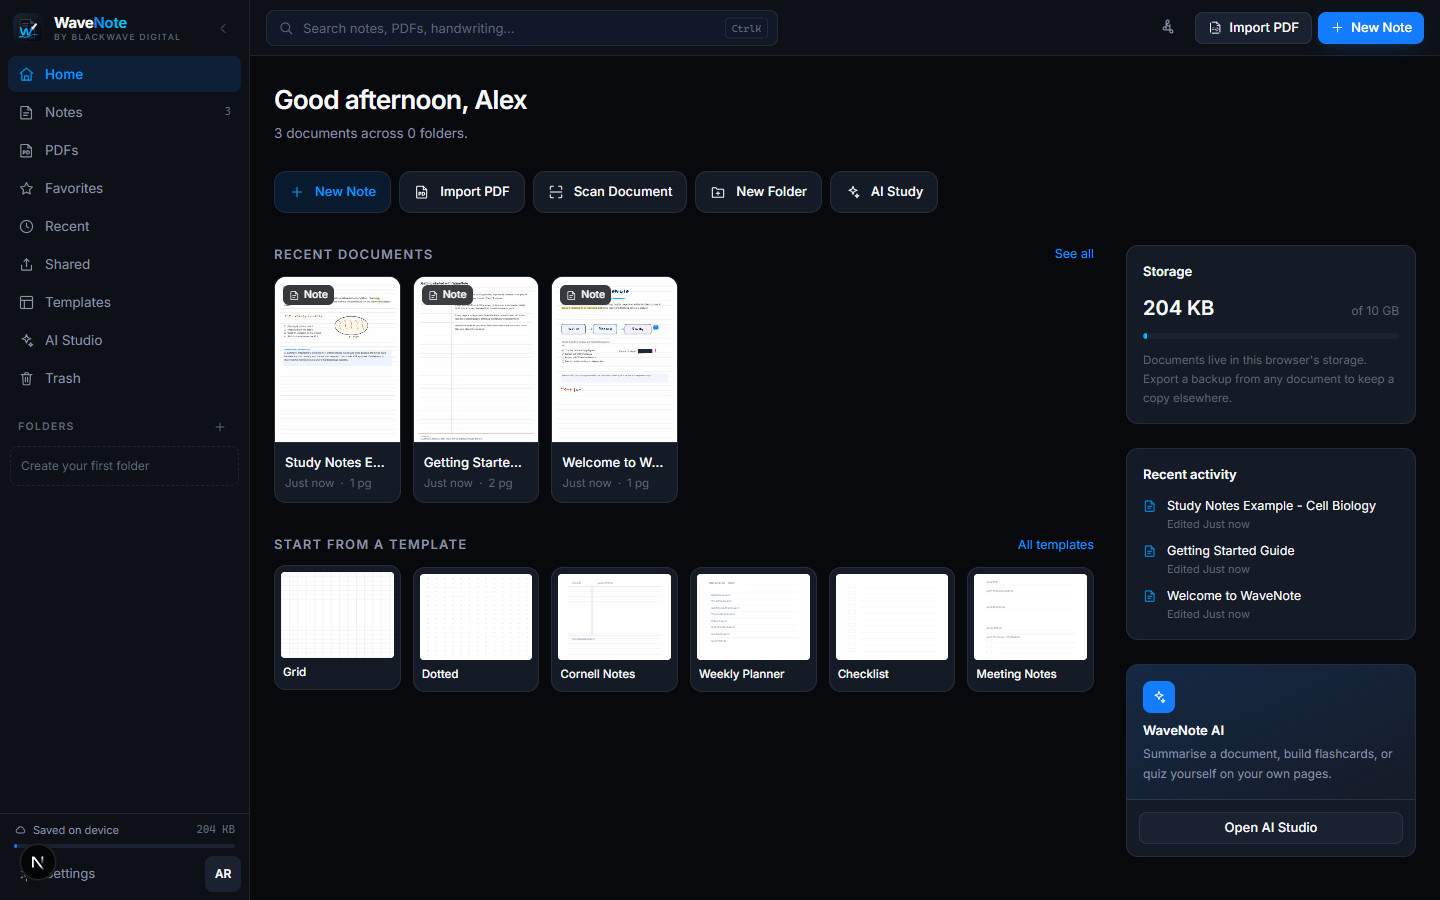
Task: Choose the Grid template
Action: (337, 629)
